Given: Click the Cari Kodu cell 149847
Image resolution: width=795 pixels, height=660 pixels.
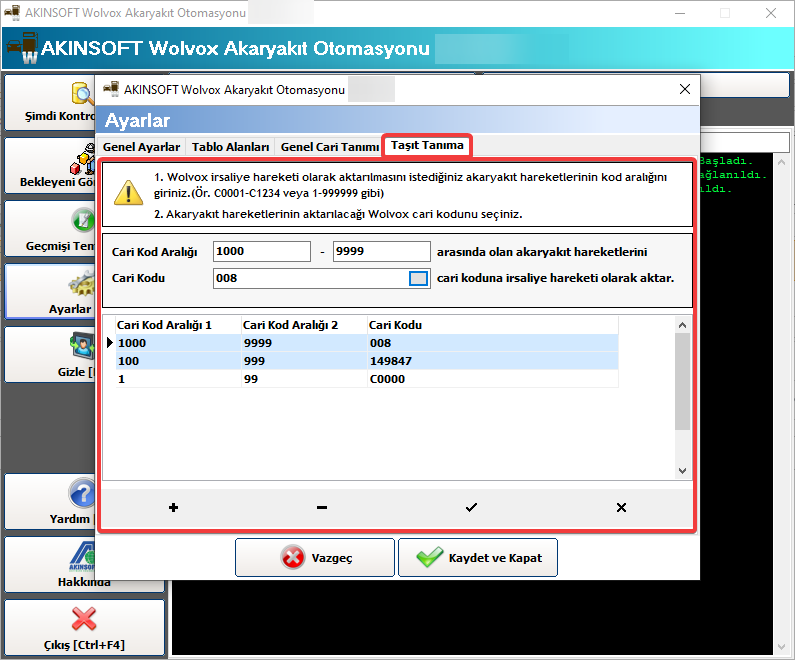Looking at the screenshot, I should (x=493, y=361).
